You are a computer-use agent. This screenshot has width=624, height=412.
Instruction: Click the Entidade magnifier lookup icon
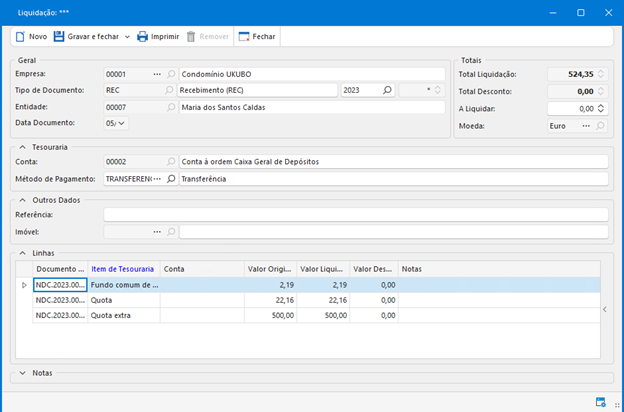[x=171, y=107]
